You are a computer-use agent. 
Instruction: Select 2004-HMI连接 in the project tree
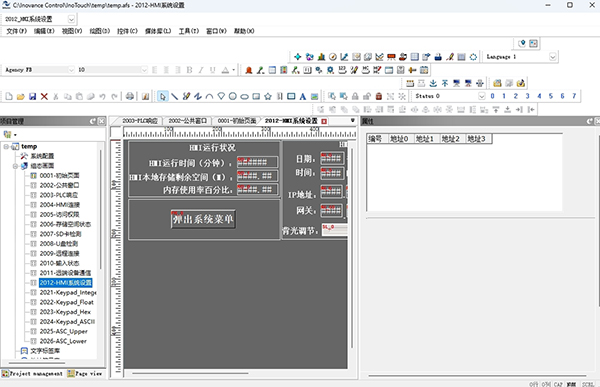[60, 205]
